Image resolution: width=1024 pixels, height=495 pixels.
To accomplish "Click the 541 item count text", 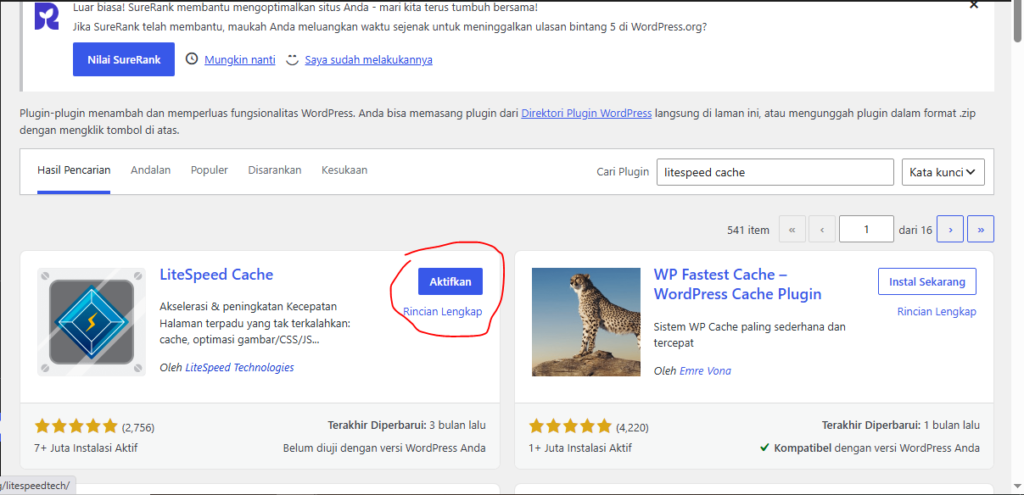I will [748, 230].
